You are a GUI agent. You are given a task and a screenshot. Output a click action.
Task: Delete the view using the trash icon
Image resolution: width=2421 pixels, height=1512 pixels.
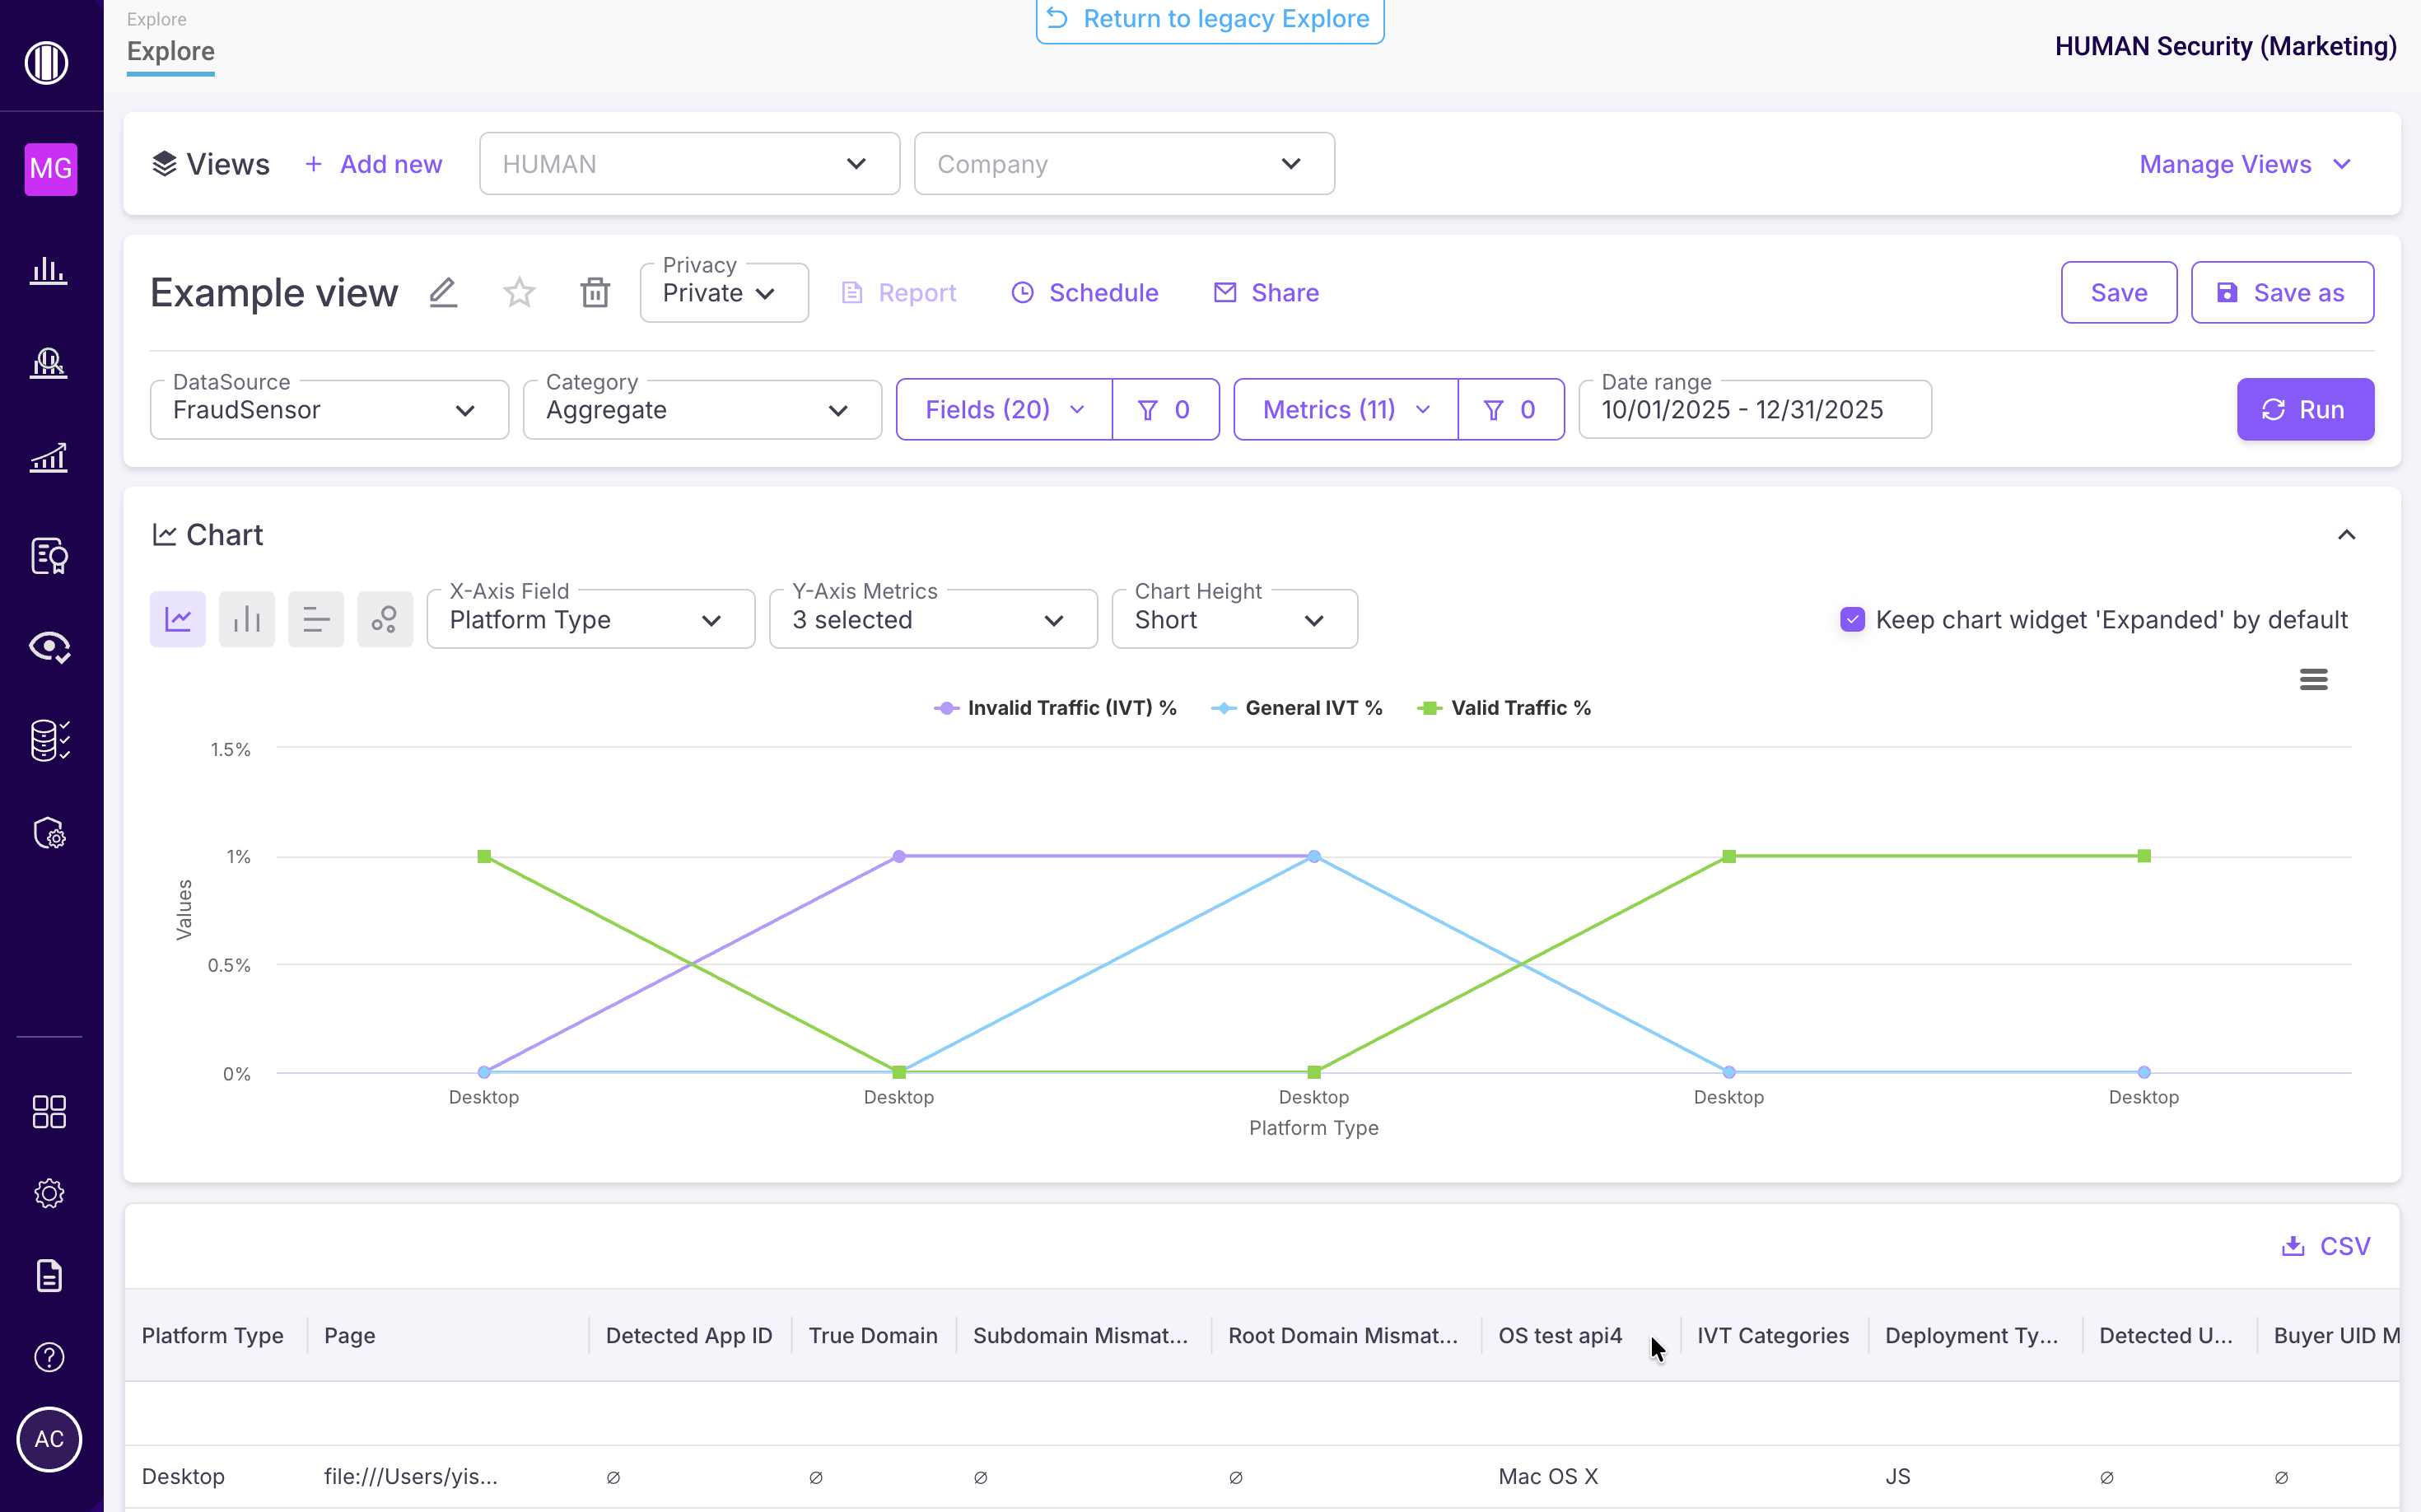click(595, 293)
